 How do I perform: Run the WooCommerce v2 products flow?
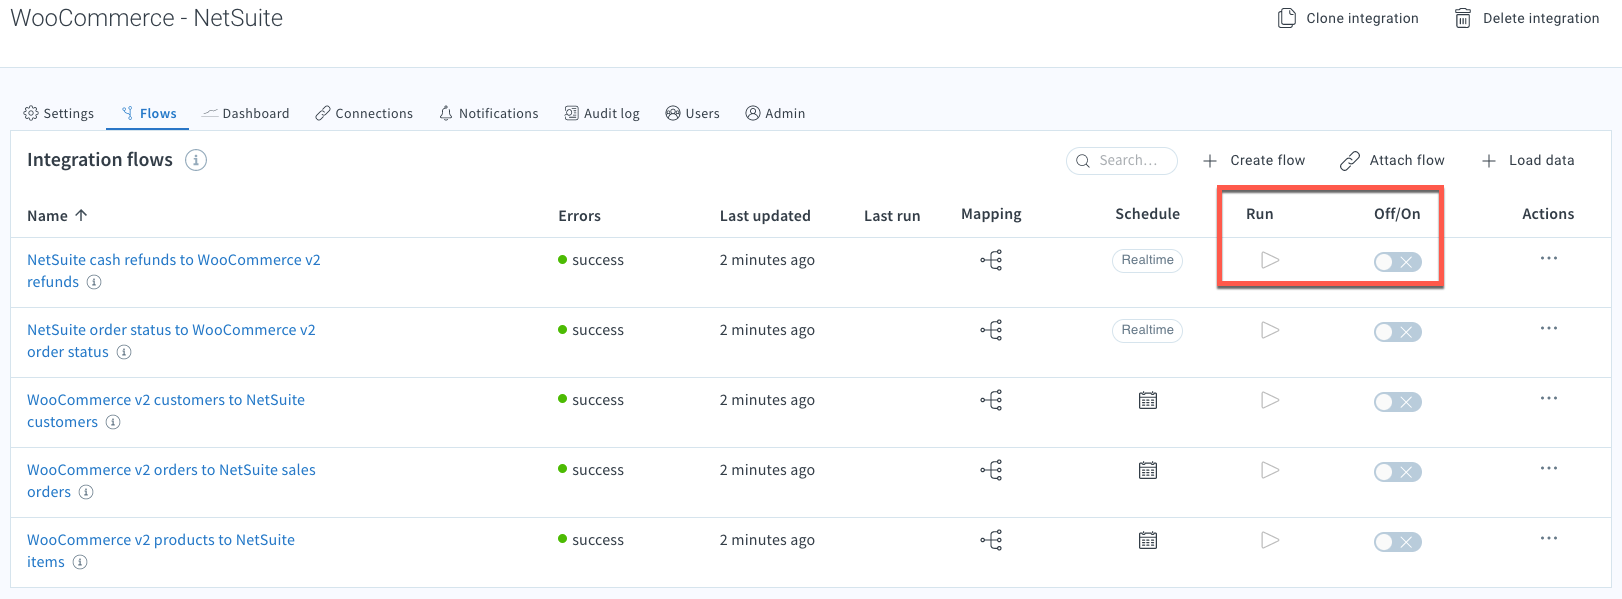1270,540
